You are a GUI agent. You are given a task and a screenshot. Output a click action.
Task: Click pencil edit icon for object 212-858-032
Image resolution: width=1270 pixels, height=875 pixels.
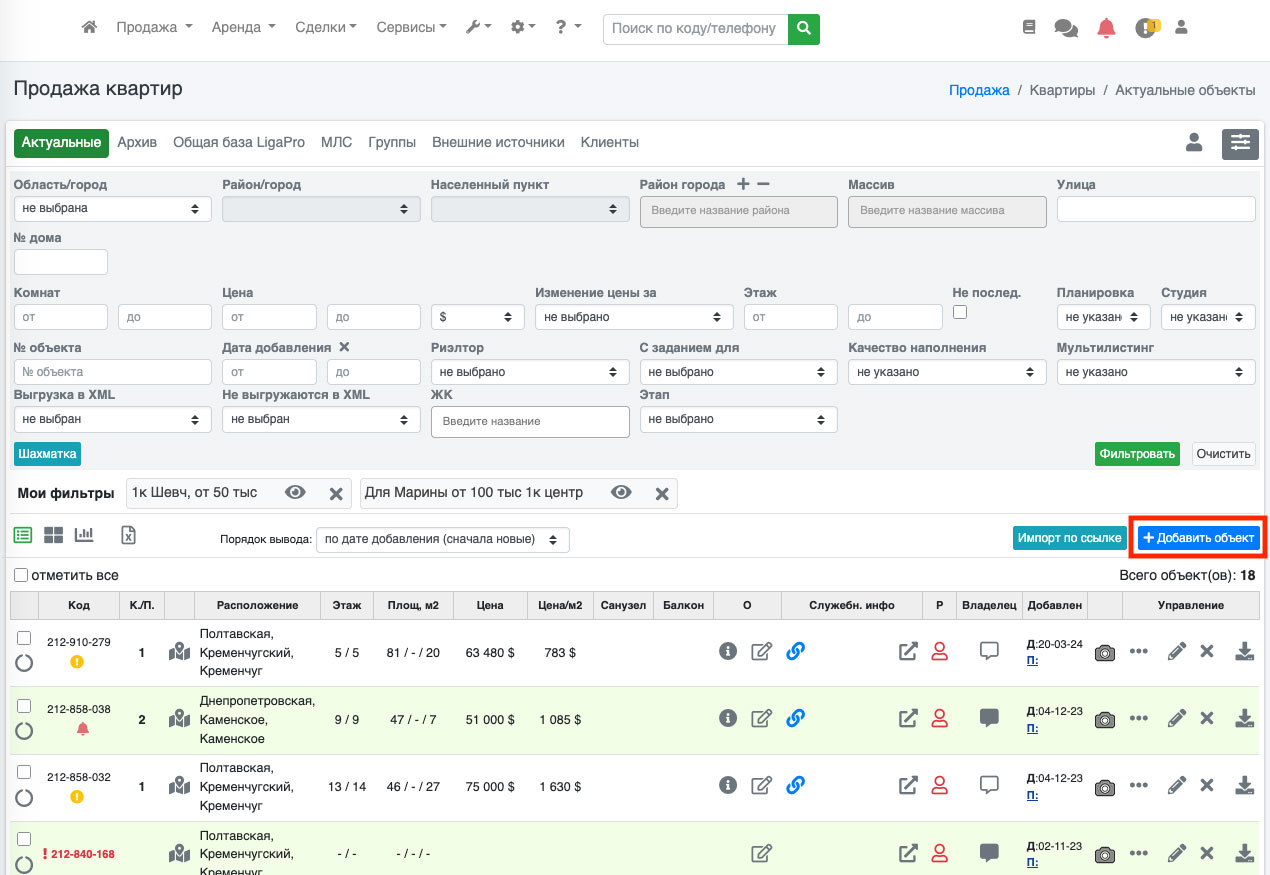pos(1177,786)
